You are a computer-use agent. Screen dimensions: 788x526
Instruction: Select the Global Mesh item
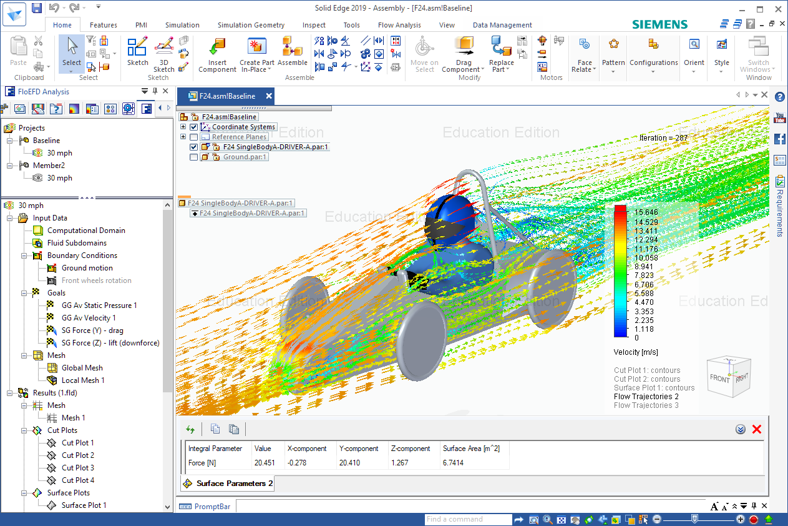tap(82, 368)
